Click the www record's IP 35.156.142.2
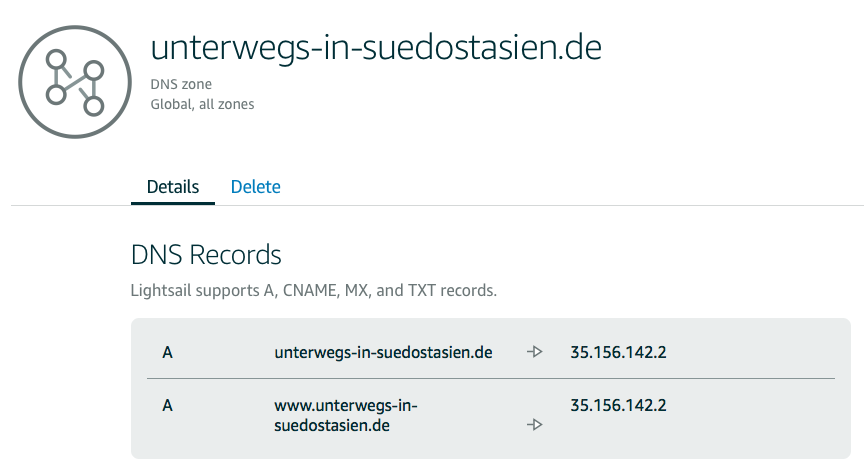Image resolution: width=864 pixels, height=468 pixels. (x=618, y=405)
